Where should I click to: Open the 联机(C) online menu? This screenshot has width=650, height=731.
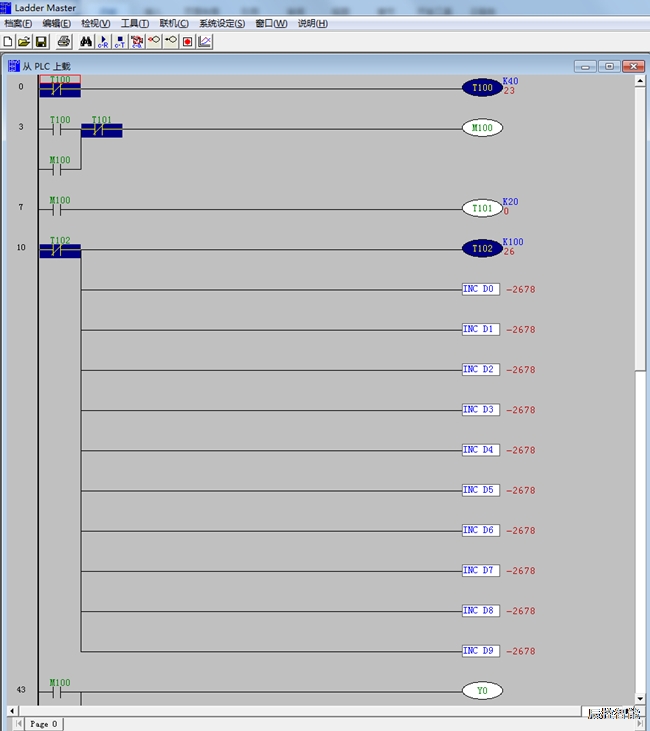174,23
